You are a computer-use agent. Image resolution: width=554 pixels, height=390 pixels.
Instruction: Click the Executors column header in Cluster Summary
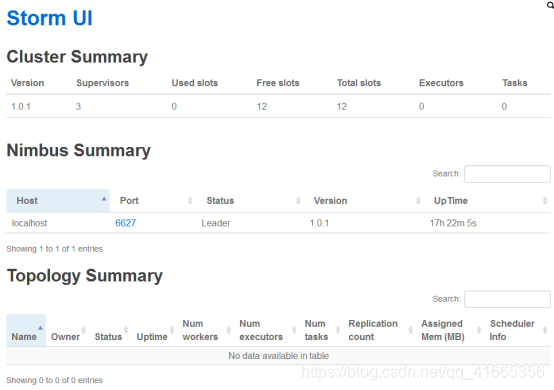coord(441,83)
